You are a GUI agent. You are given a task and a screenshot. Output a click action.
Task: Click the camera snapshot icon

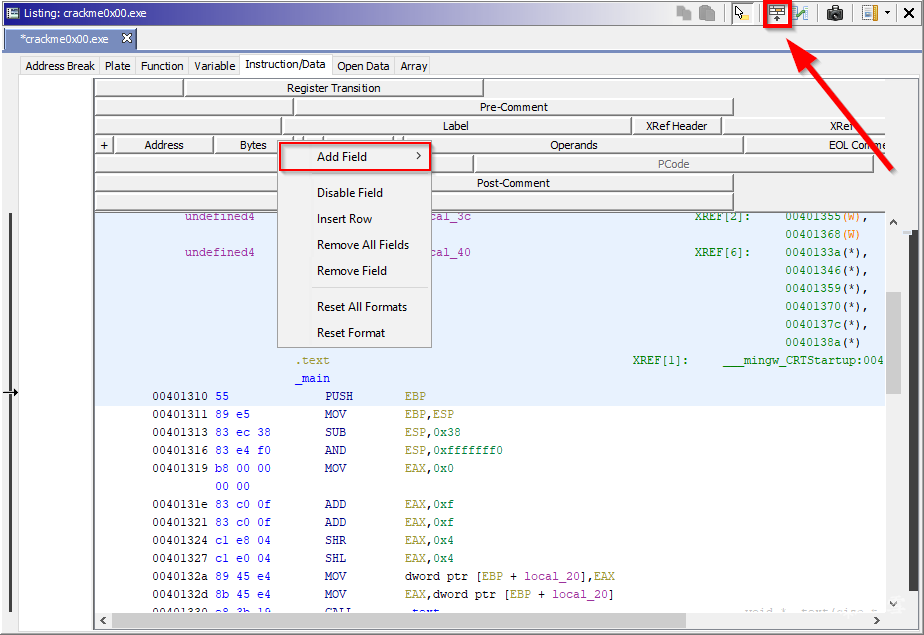pyautogui.click(x=834, y=13)
